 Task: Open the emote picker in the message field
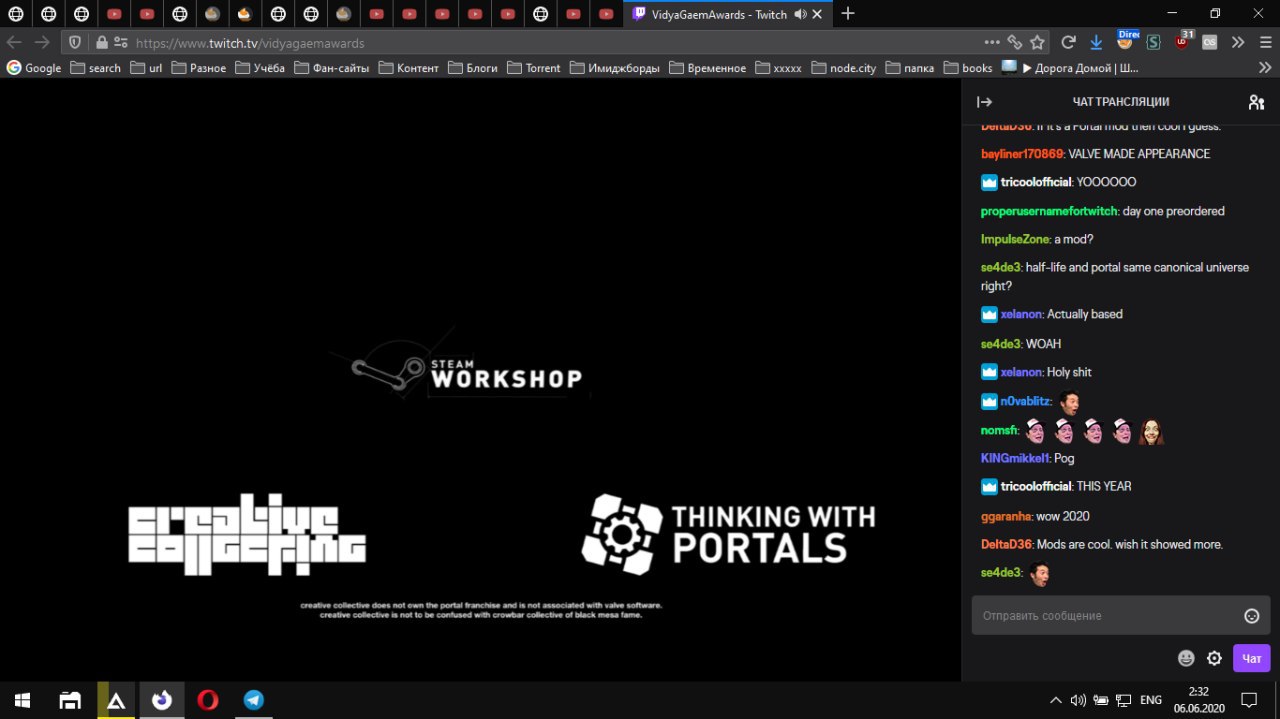1251,616
